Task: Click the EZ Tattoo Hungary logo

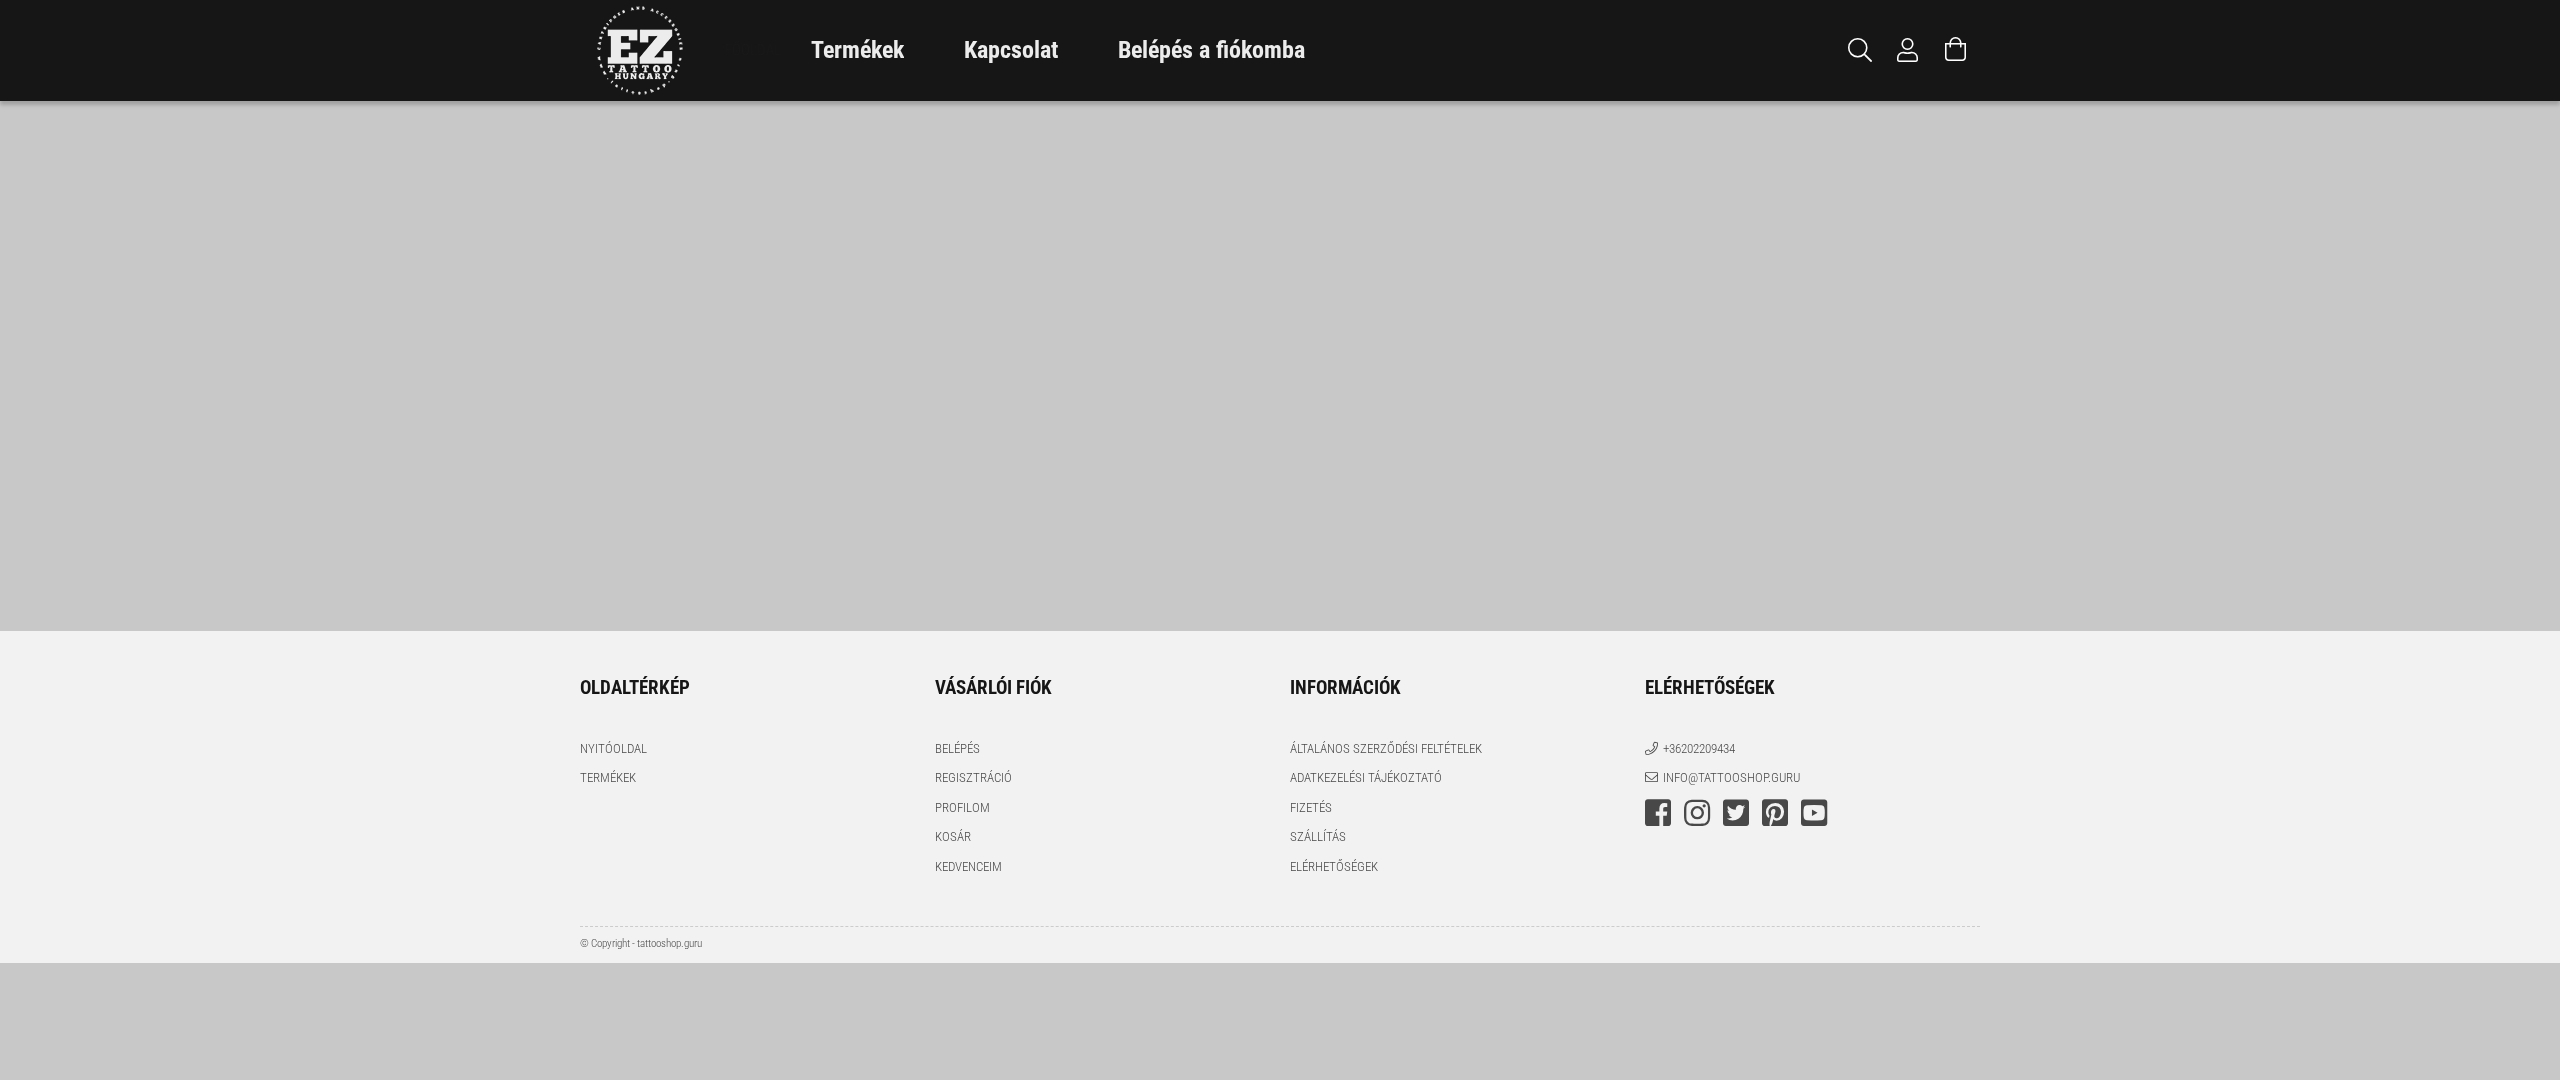Action: tap(639, 50)
